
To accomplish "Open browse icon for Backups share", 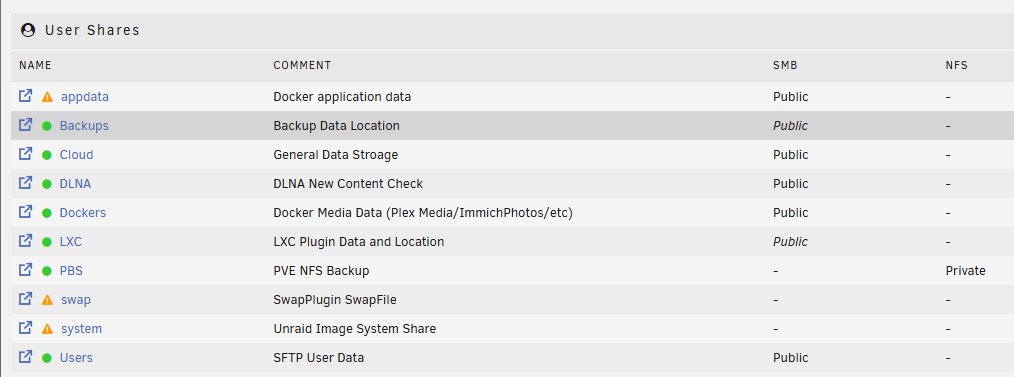I will tap(25, 125).
